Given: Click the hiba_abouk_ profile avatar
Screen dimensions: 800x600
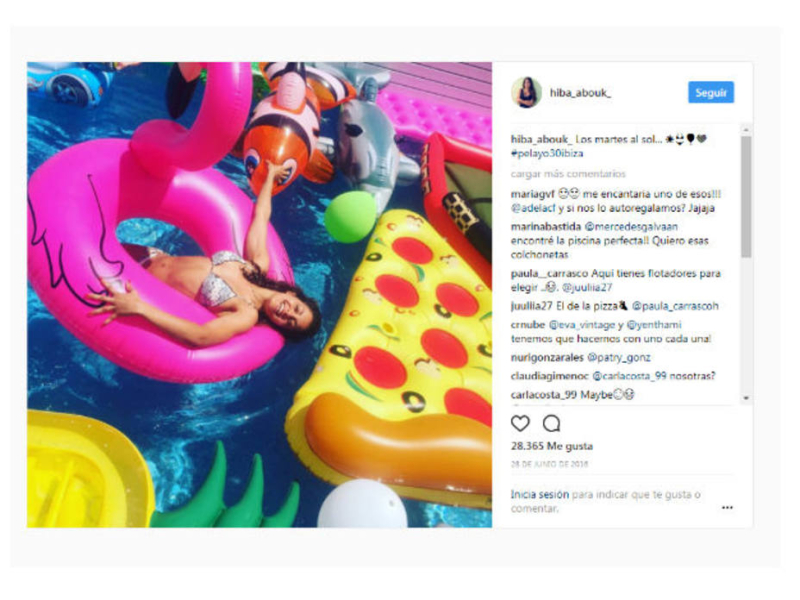Looking at the screenshot, I should pyautogui.click(x=526, y=93).
